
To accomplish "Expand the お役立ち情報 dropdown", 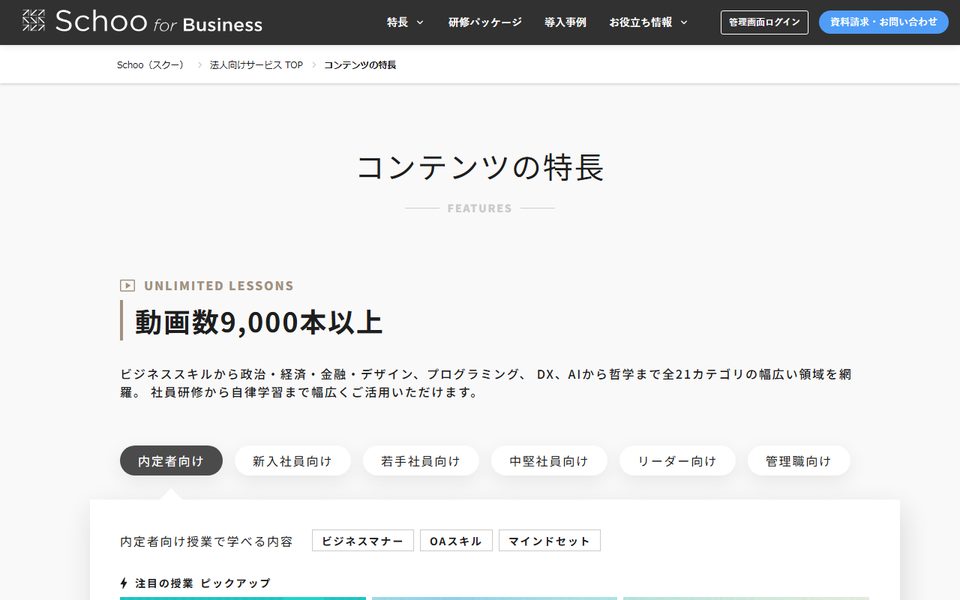I will click(648, 23).
